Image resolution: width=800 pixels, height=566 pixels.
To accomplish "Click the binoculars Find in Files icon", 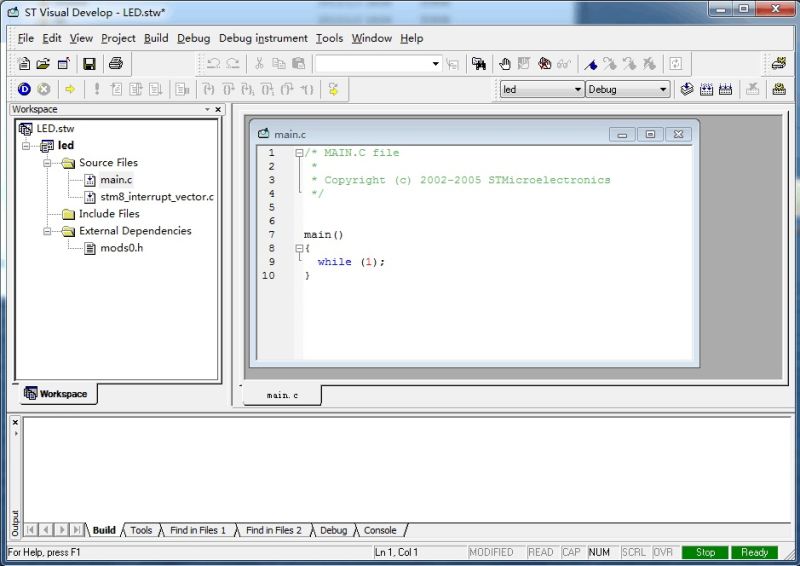I will click(x=479, y=64).
